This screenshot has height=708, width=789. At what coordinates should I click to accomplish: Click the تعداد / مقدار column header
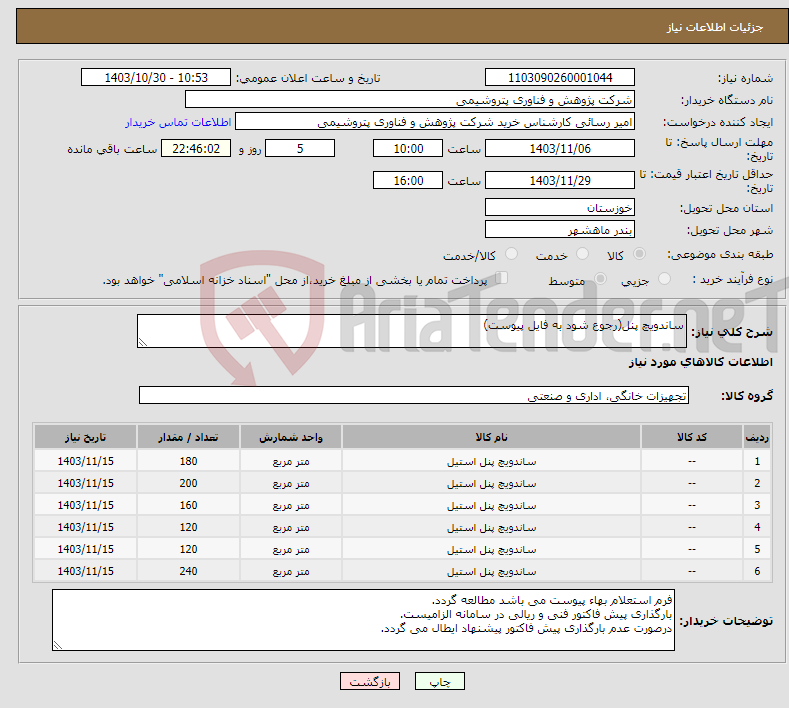click(x=188, y=437)
